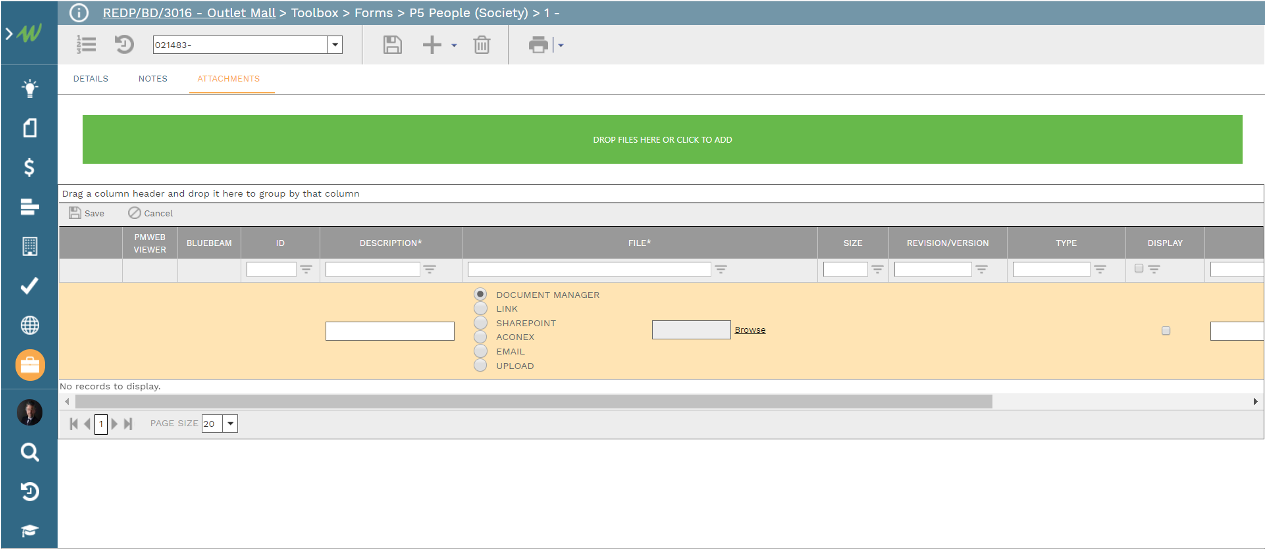Sort by the Revision/Version column header
Image resolution: width=1266 pixels, height=550 pixels.
[x=948, y=243]
